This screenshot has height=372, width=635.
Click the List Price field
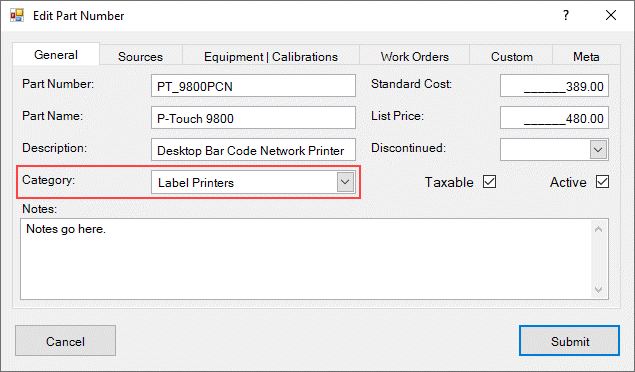tap(554, 118)
